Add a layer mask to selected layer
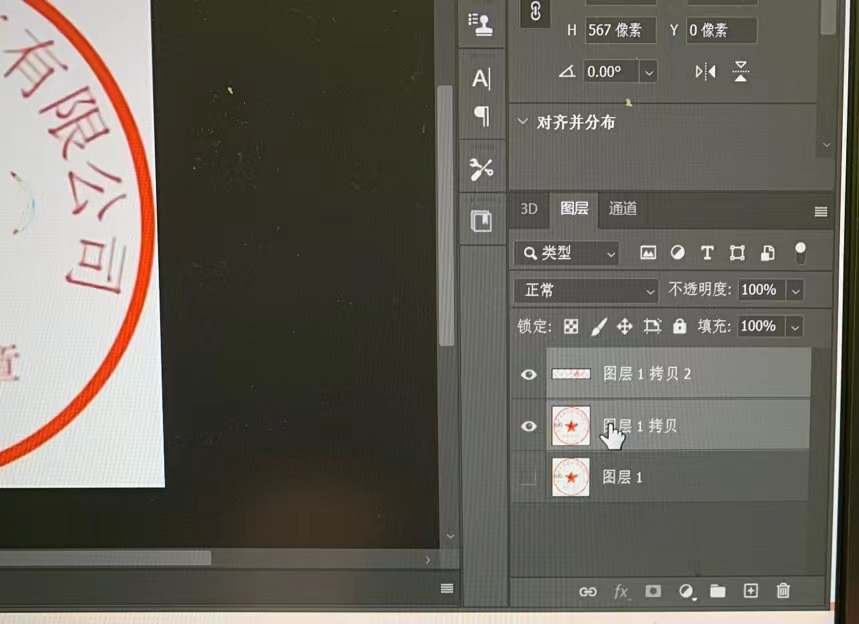The image size is (859, 624). 653,592
